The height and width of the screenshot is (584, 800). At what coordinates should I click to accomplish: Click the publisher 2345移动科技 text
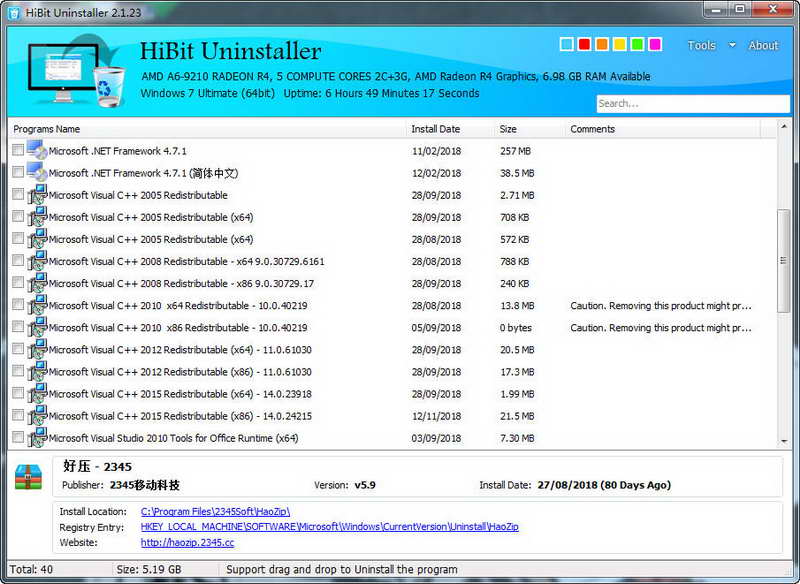click(144, 485)
